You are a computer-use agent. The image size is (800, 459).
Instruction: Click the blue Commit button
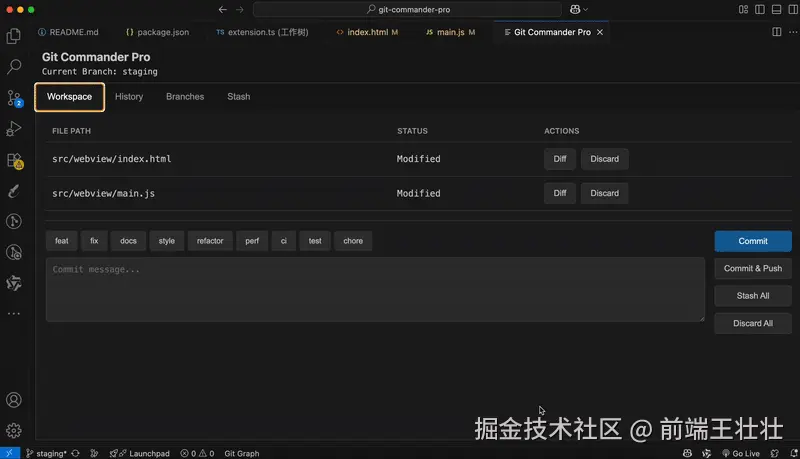(x=753, y=241)
